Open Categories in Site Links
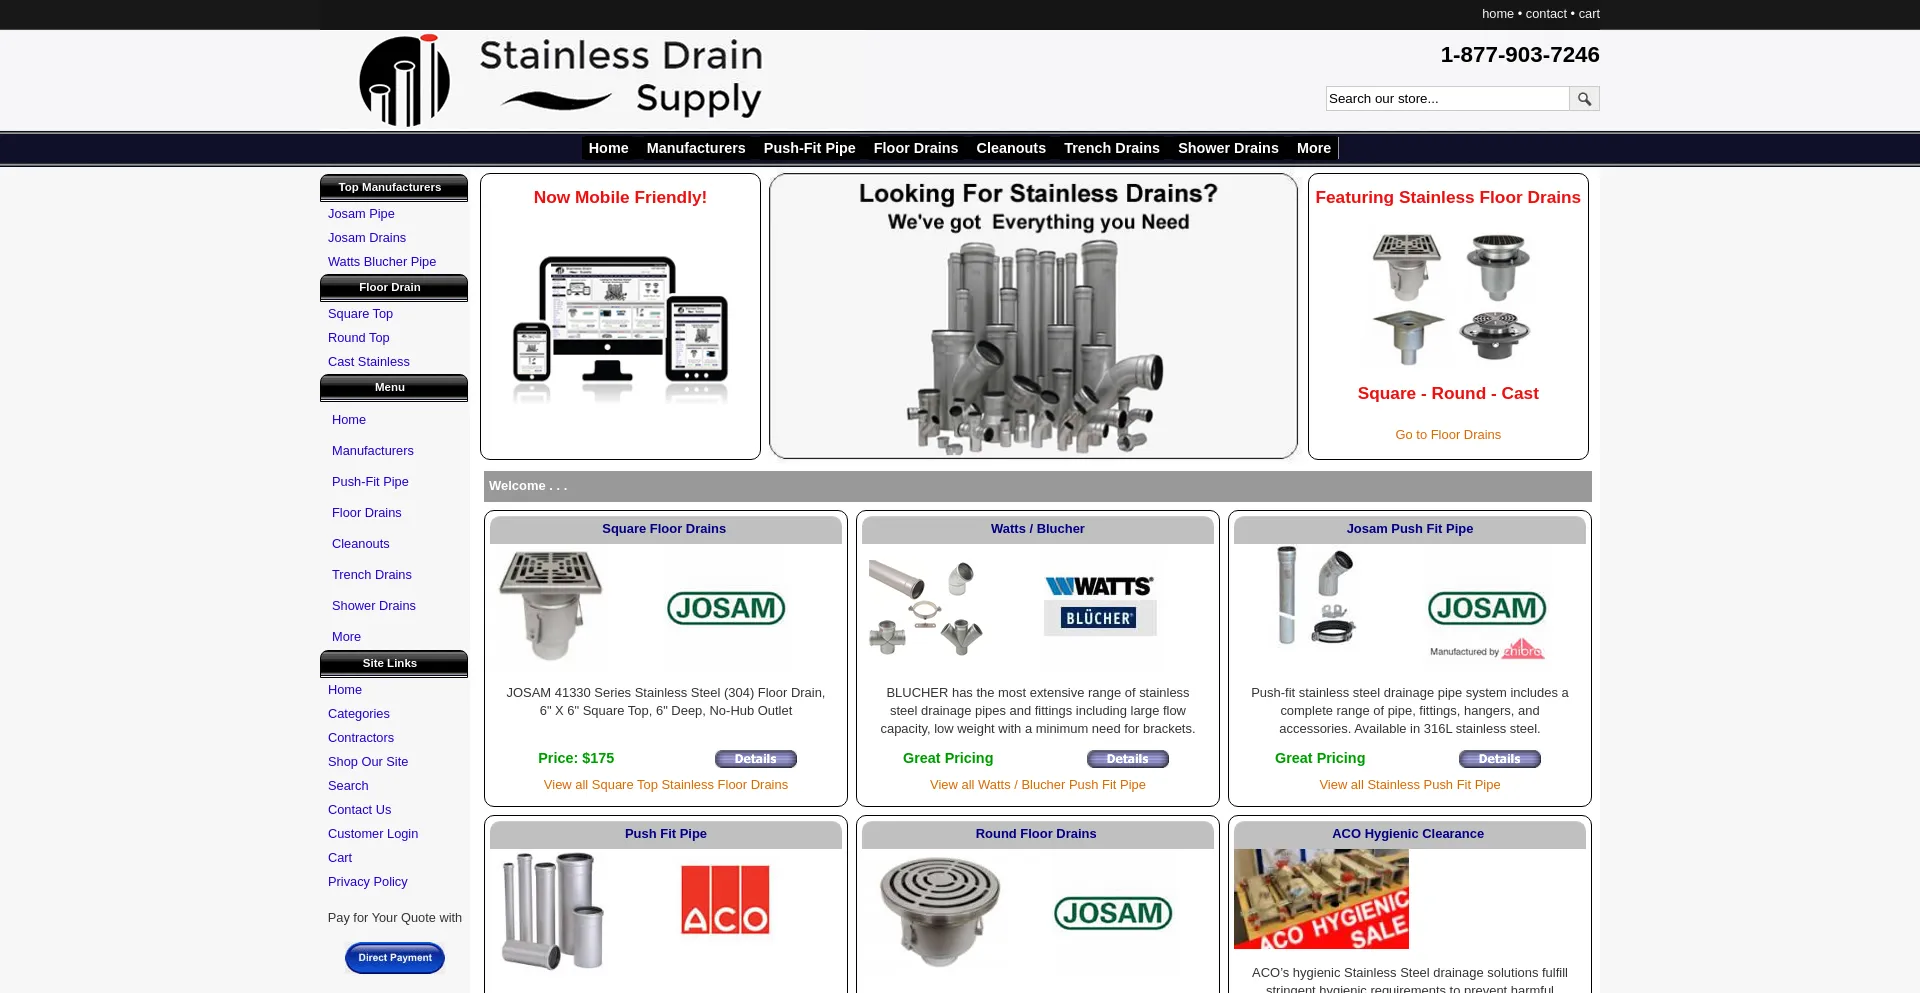 [x=359, y=714]
